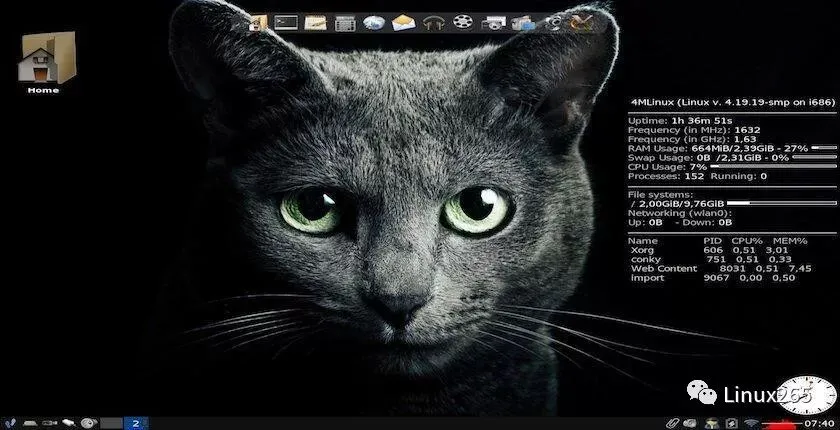Open the film reel video player
840x430 pixels.
tap(463, 22)
